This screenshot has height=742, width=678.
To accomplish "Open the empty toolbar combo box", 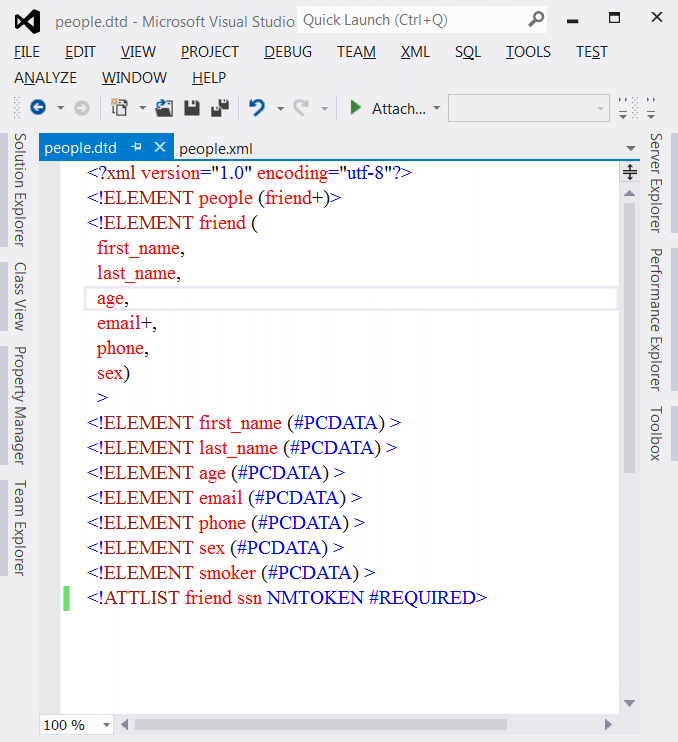I will pos(528,108).
